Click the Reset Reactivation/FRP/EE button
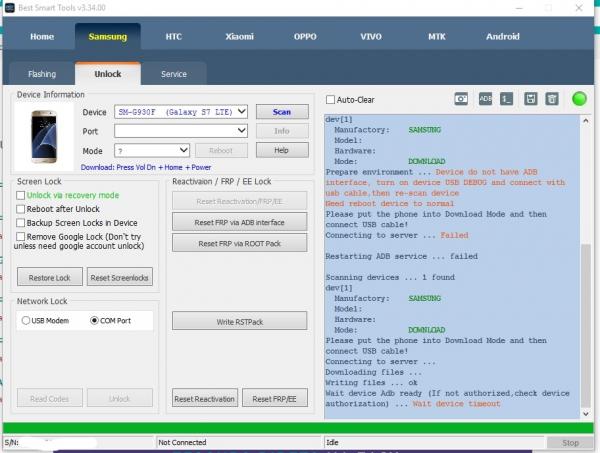Viewport: 600px width, 453px height. (240, 201)
